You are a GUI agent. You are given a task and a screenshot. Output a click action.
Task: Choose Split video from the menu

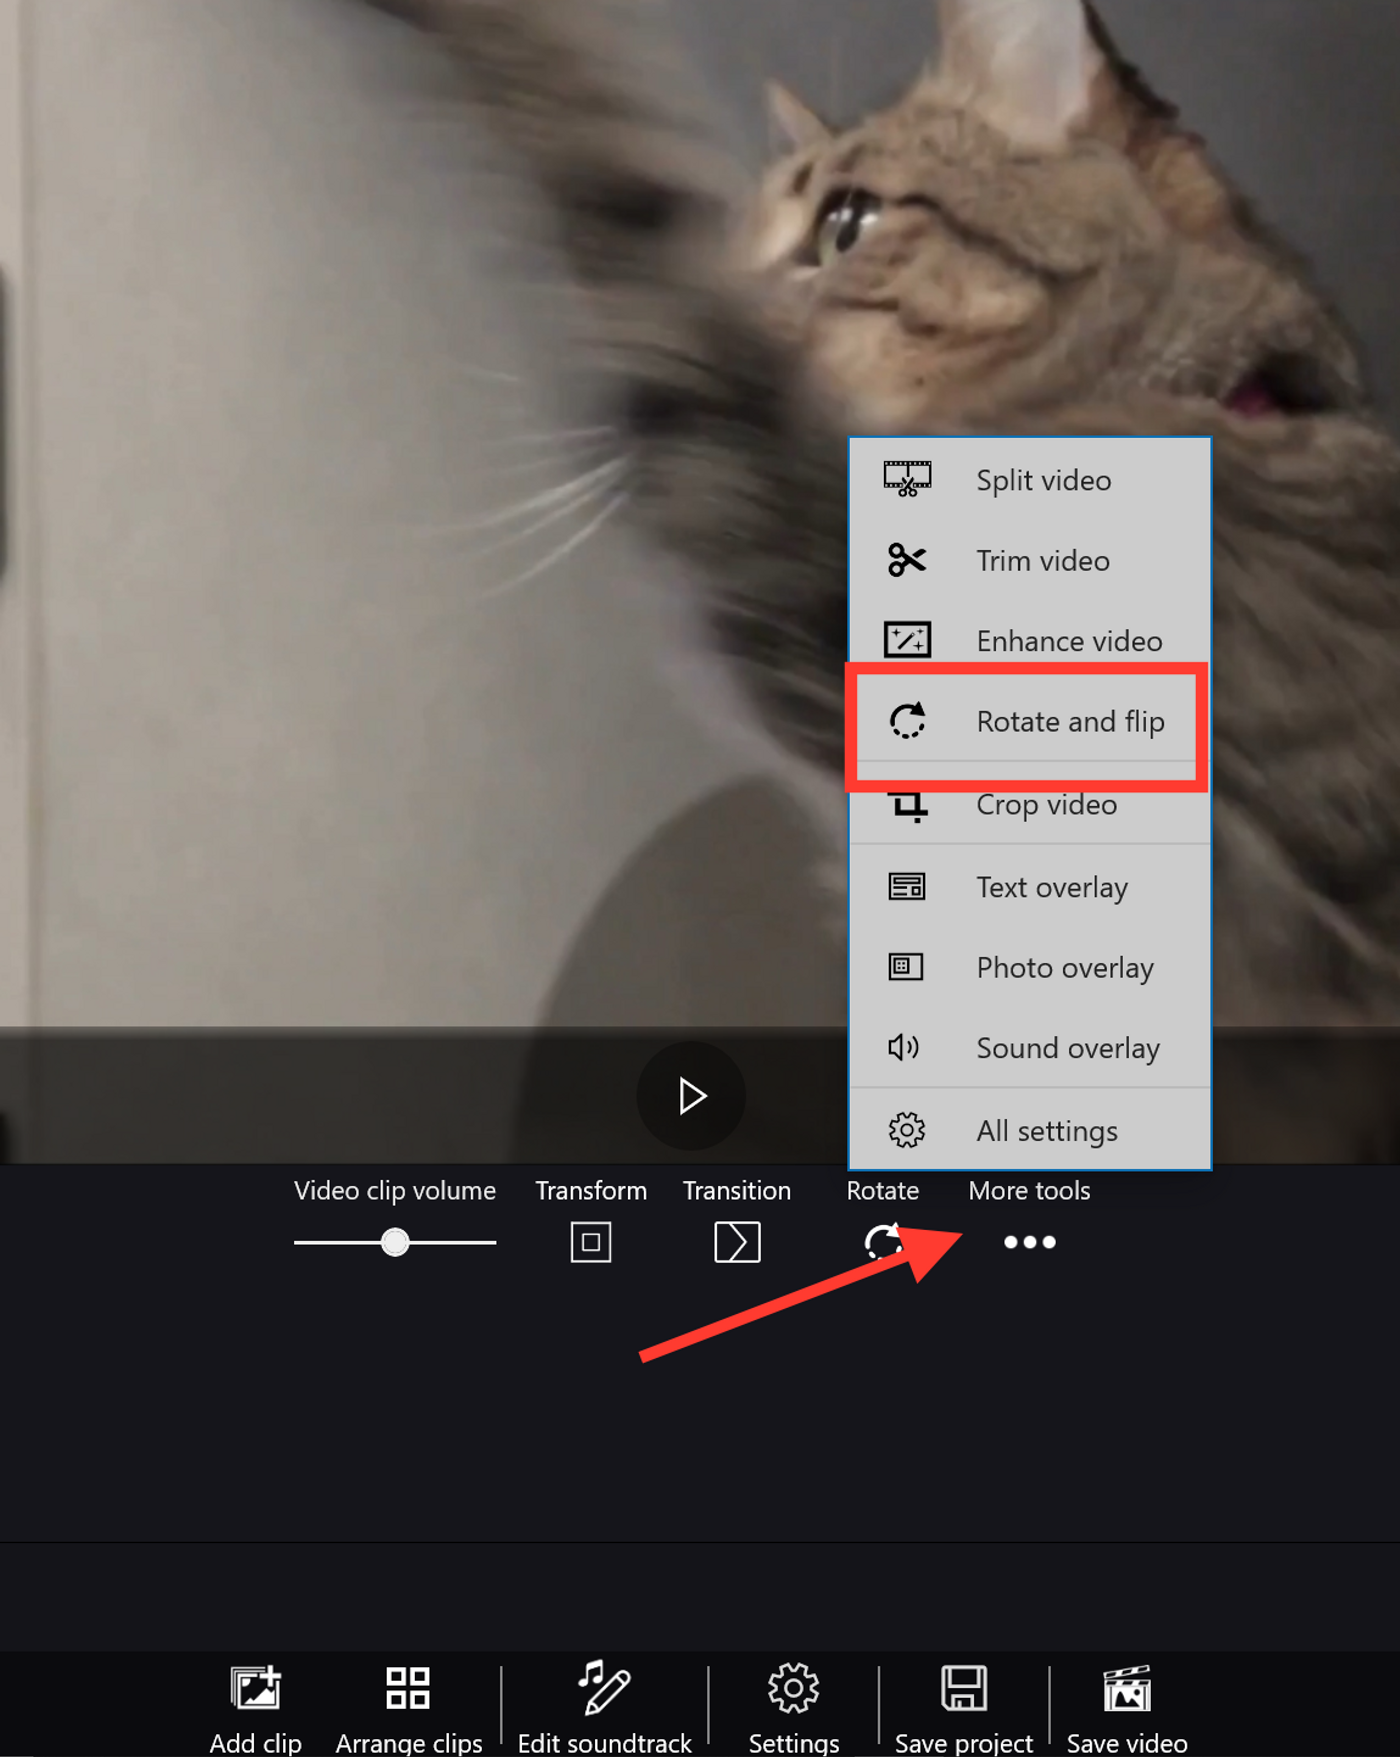point(1030,480)
